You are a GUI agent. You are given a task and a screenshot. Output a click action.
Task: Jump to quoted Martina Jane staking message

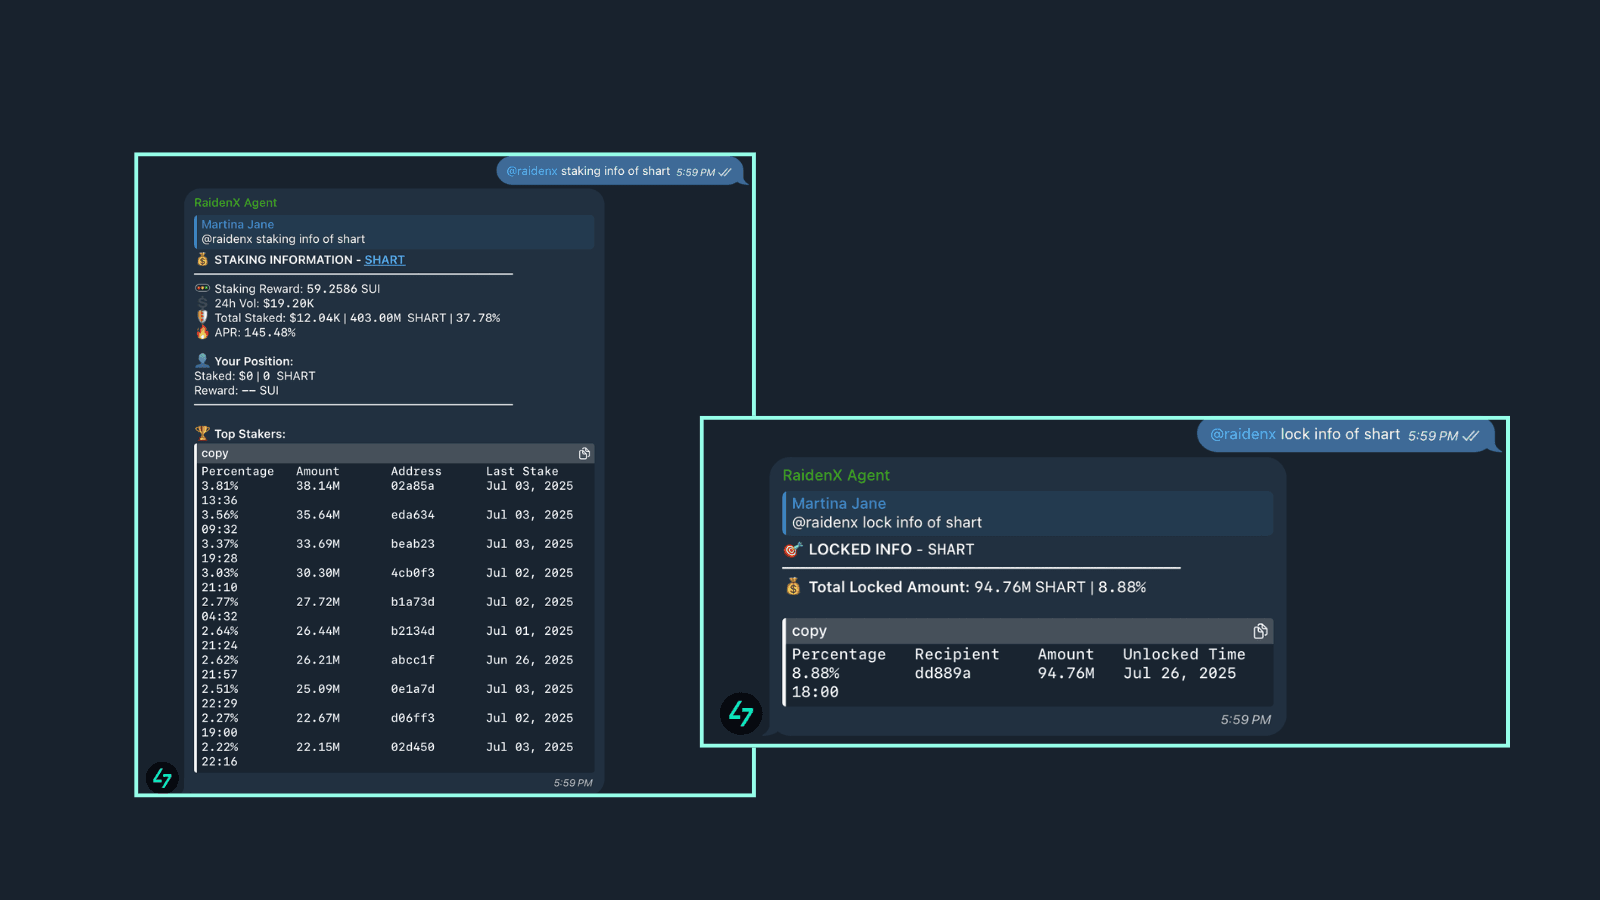coord(394,232)
